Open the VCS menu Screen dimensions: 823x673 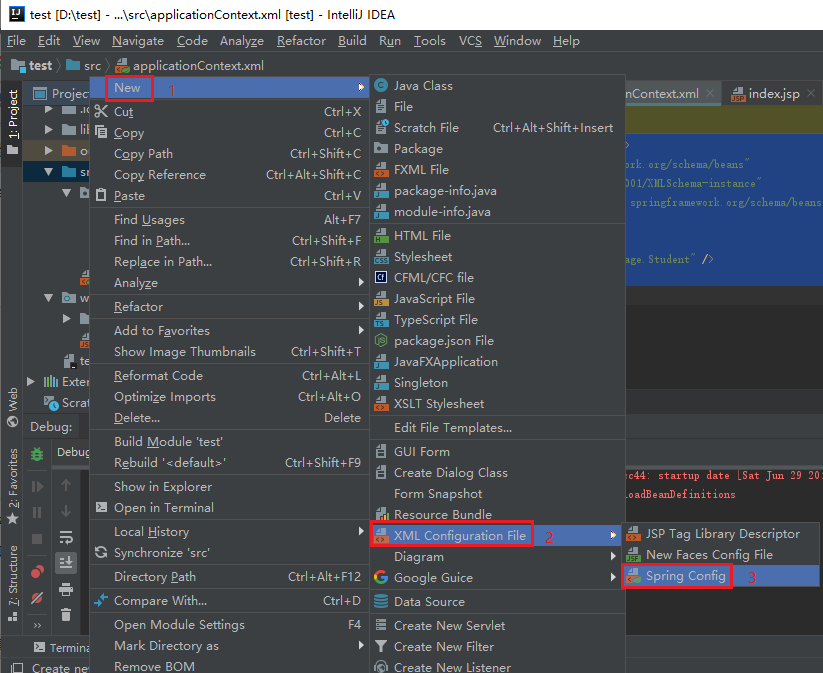[x=470, y=41]
